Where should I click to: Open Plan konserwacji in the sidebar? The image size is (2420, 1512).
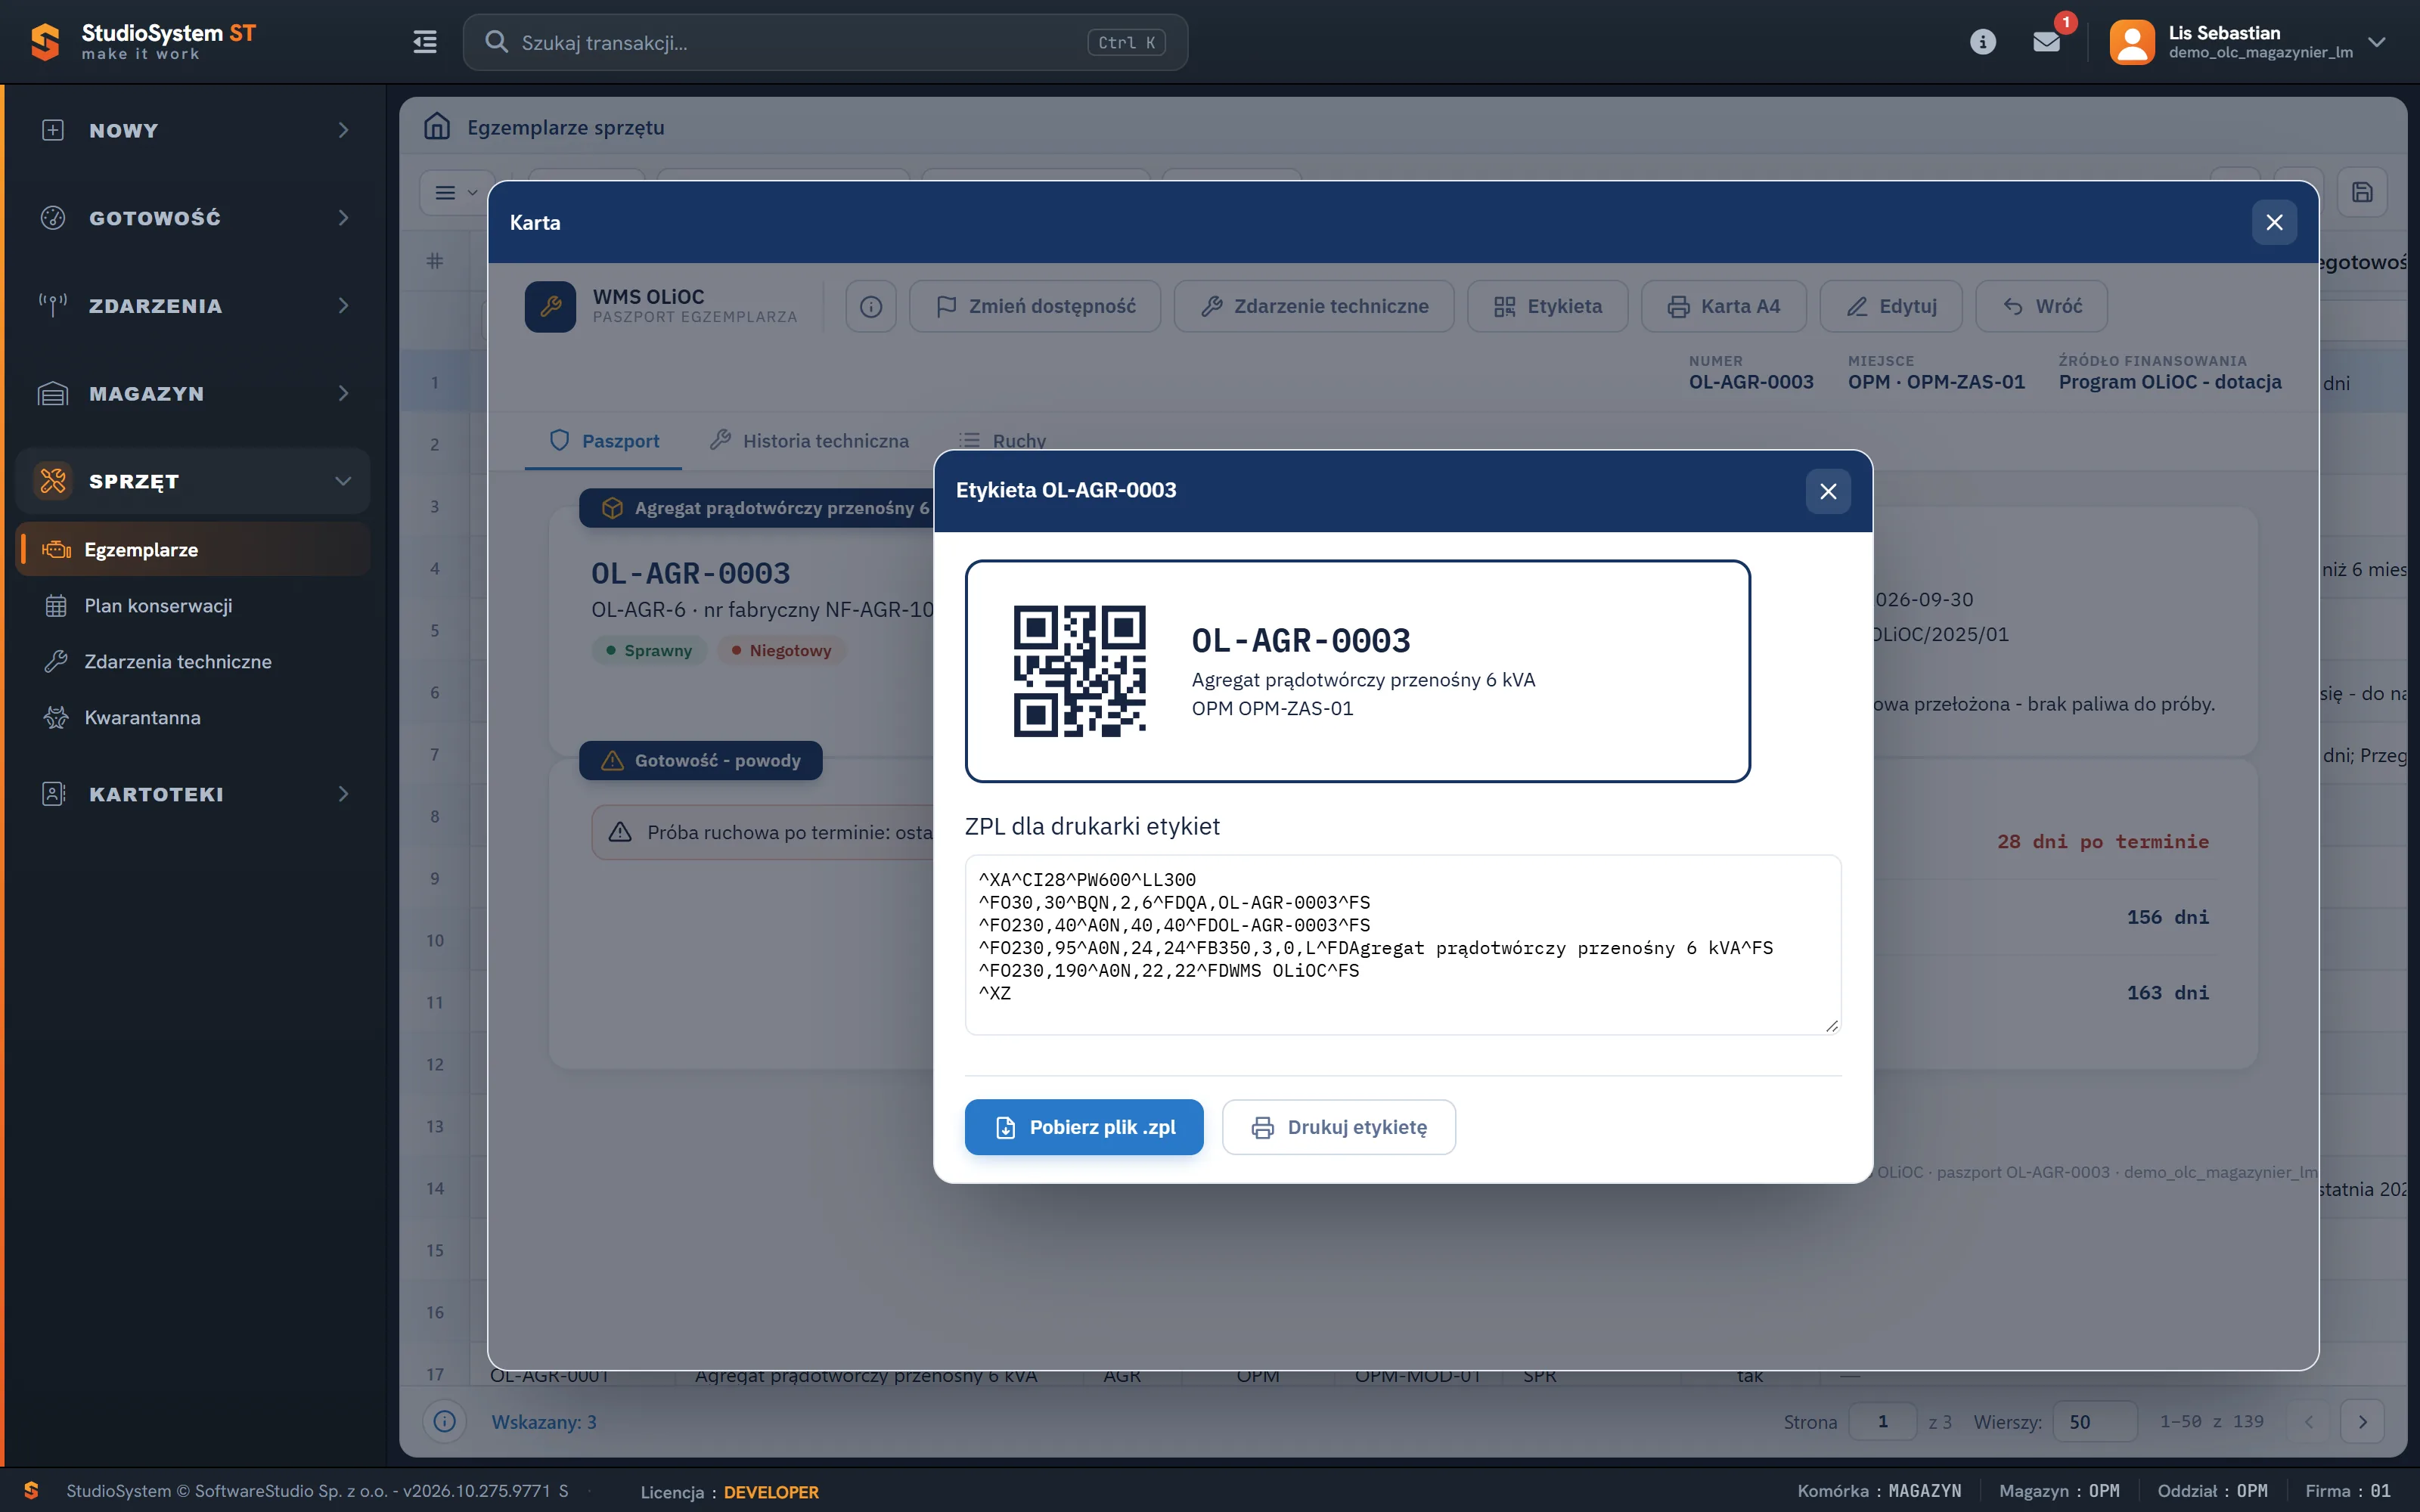tap(193, 605)
